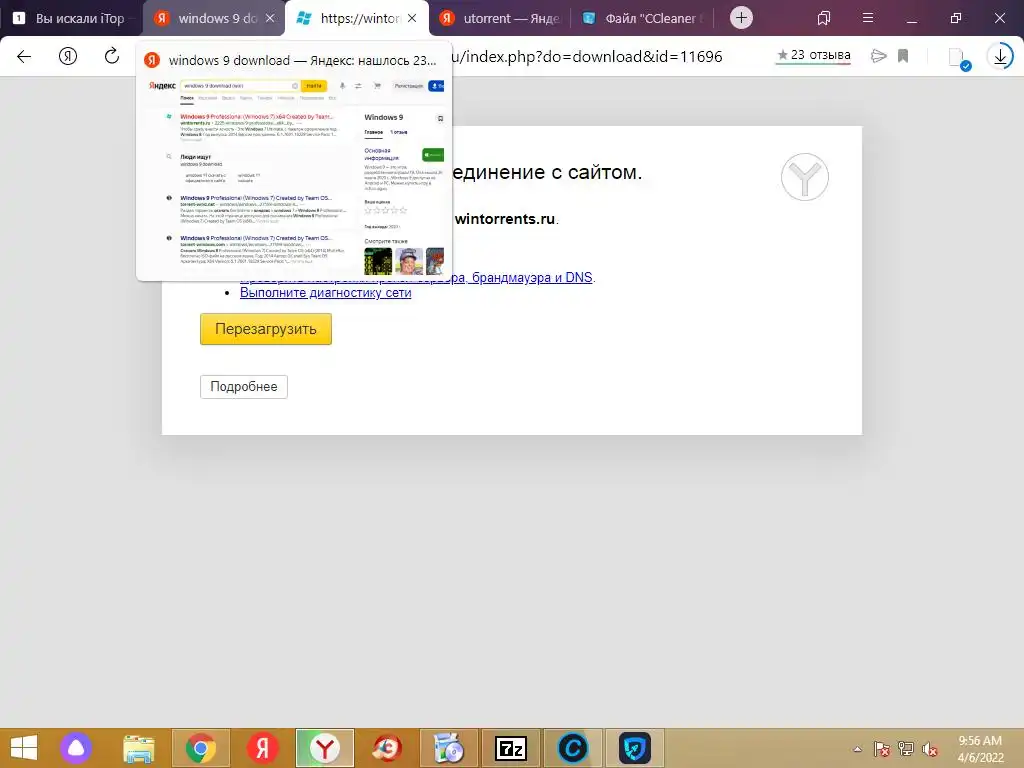Switch to 'Вы искали iTop' tab

(x=71, y=18)
